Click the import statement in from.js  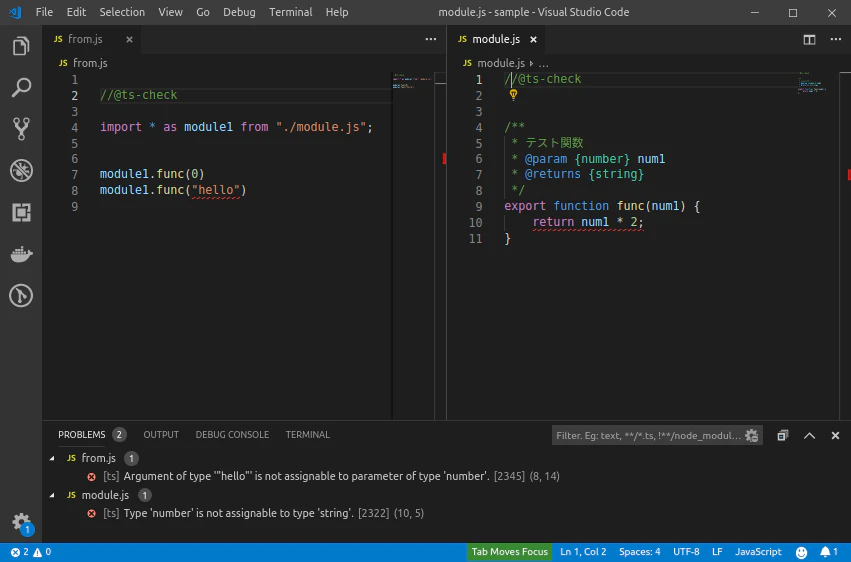pos(236,127)
